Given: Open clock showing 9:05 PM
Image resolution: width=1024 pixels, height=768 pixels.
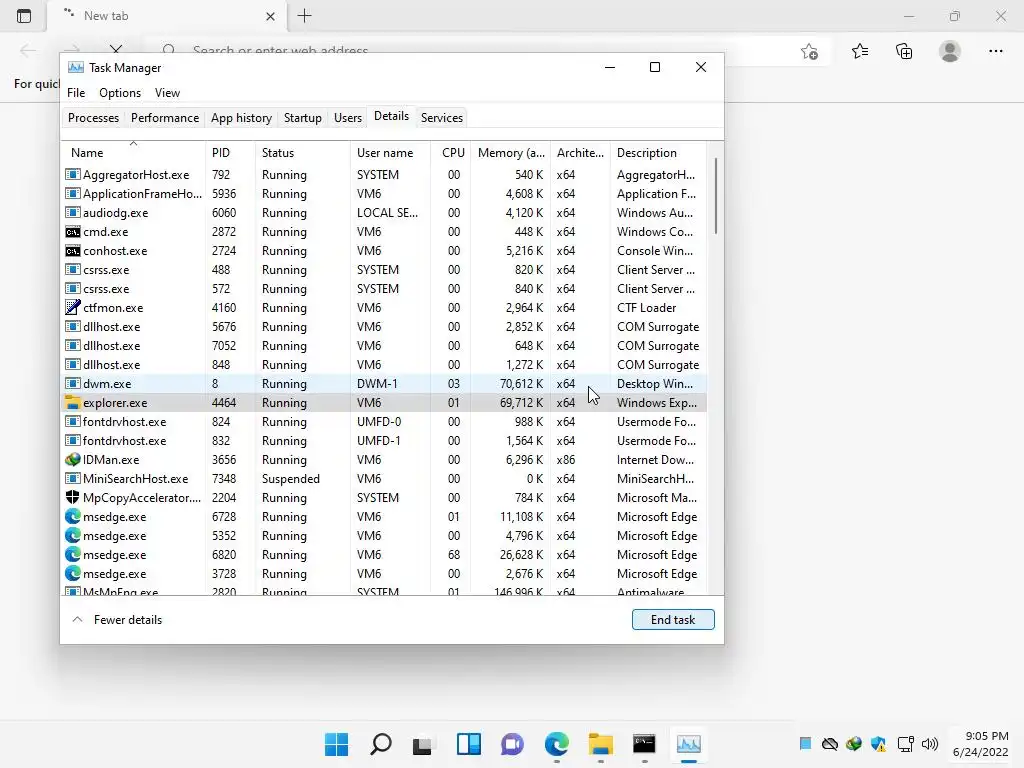Looking at the screenshot, I should click(980, 744).
